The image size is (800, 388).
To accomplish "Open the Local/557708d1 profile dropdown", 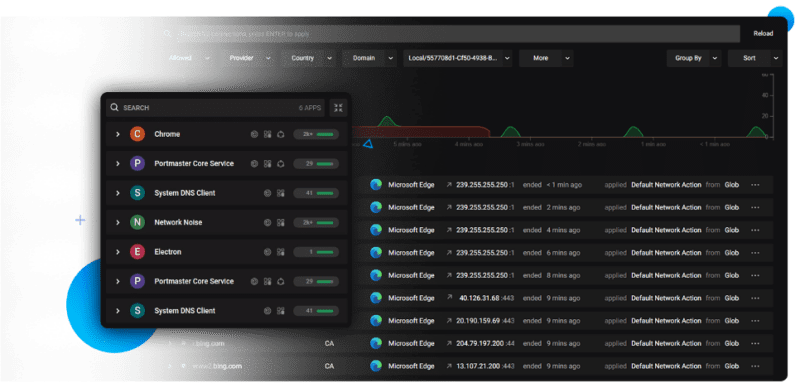I will pyautogui.click(x=458, y=58).
